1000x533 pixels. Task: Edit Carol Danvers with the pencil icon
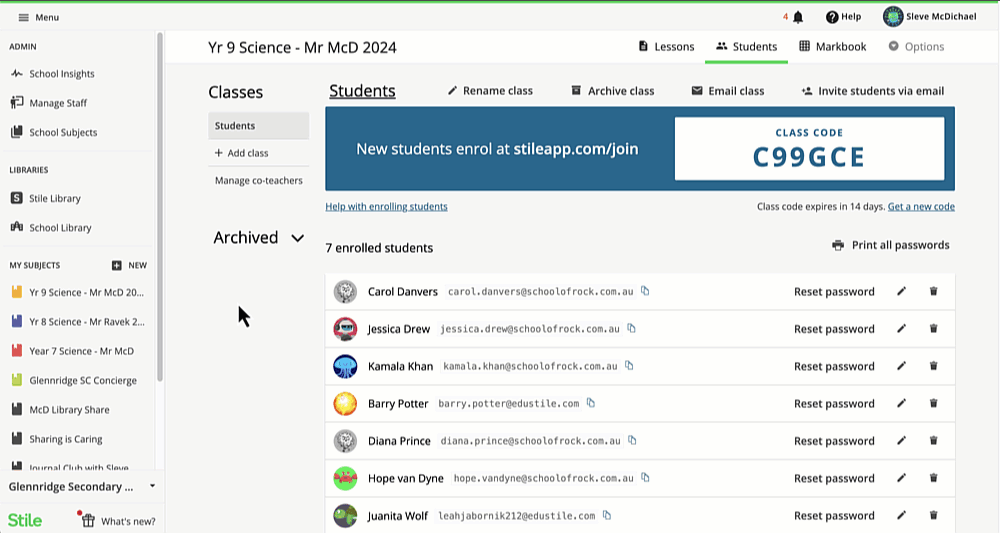(x=901, y=291)
